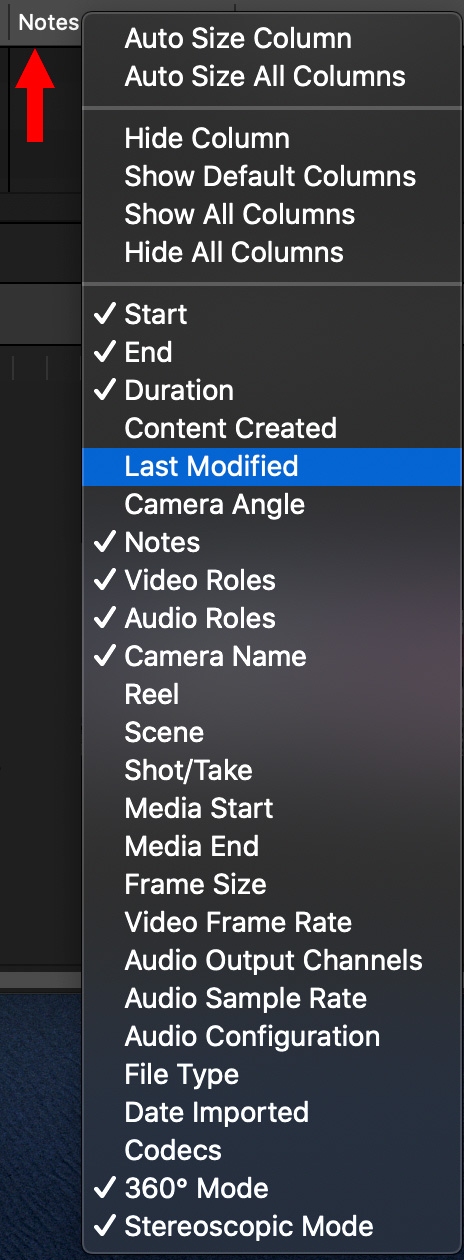Uncheck the Start column
464x1260 pixels.
click(x=272, y=315)
